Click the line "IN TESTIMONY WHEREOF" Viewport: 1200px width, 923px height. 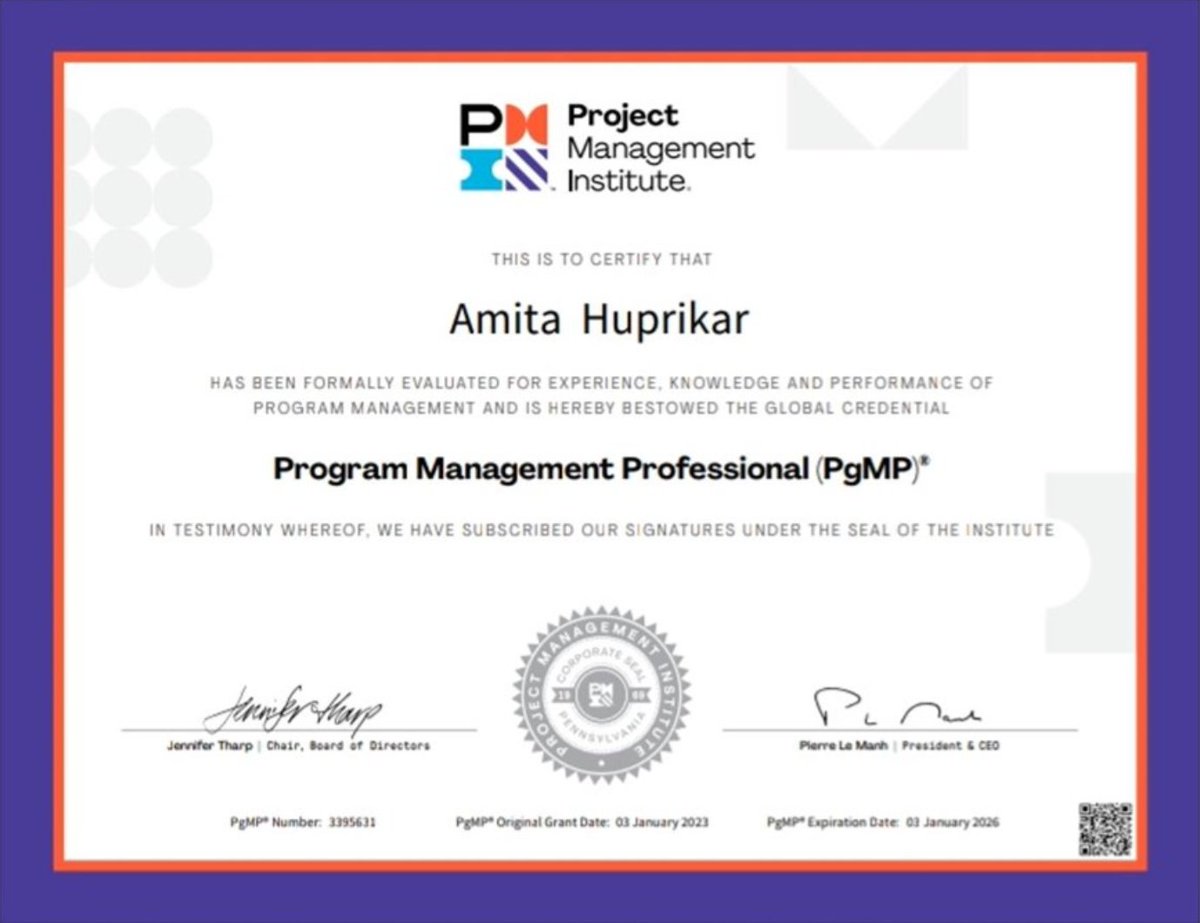(602, 530)
